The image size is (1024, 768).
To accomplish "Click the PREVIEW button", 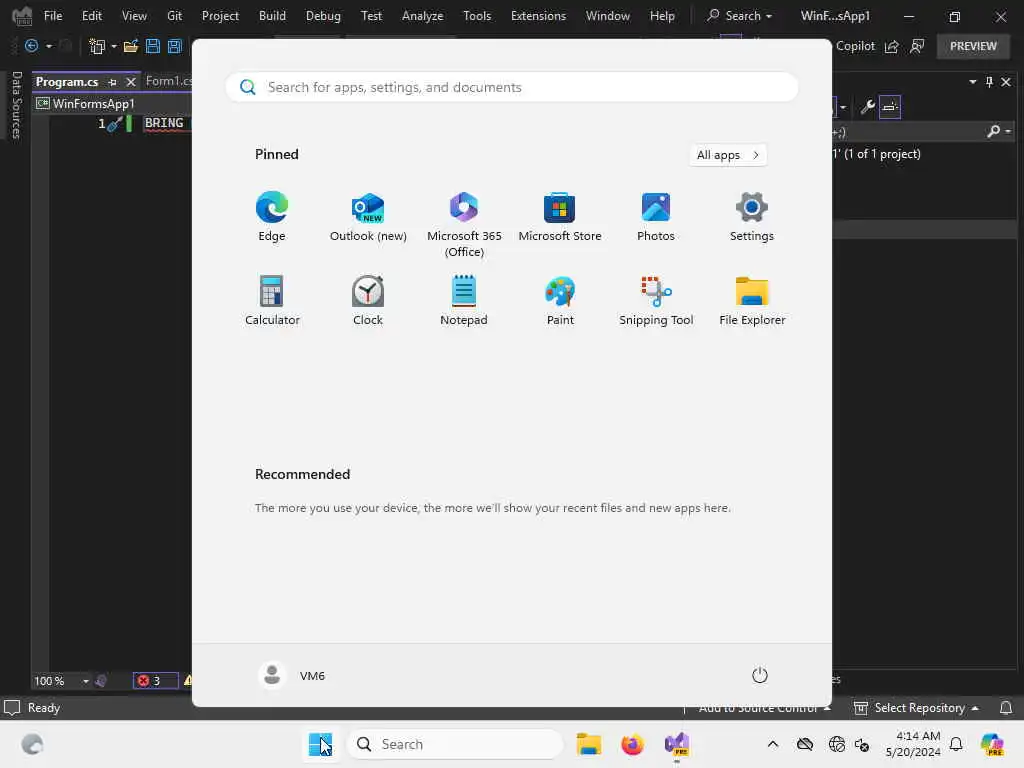I will point(973,46).
